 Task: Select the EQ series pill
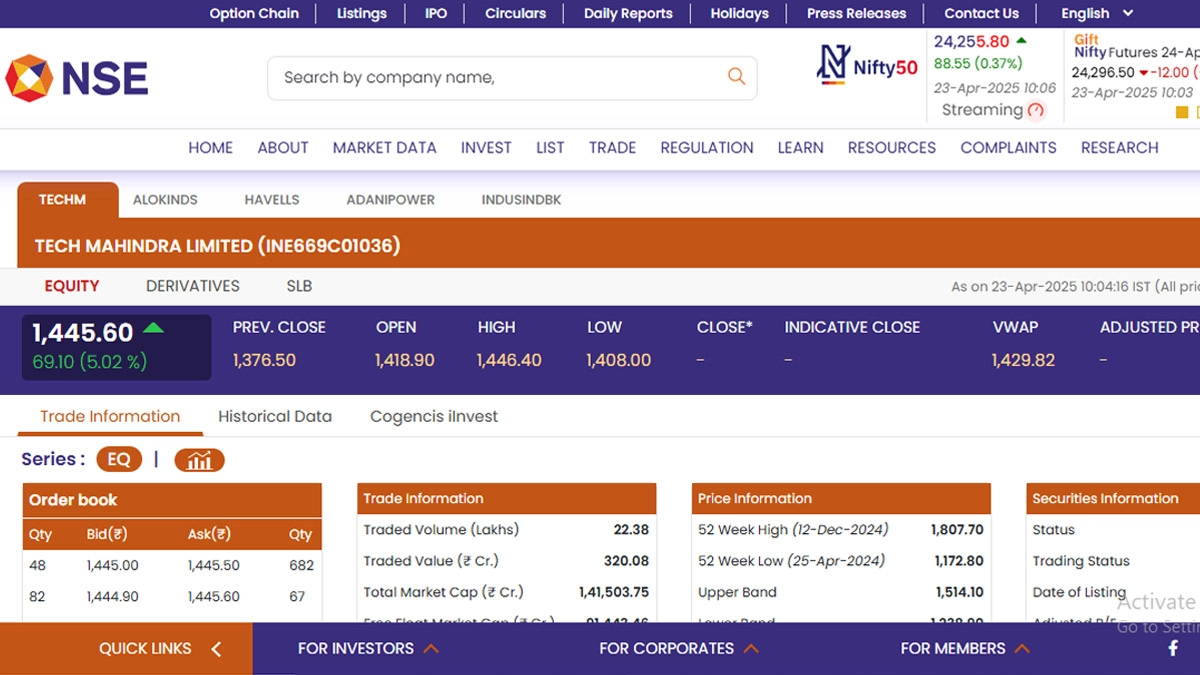point(119,460)
